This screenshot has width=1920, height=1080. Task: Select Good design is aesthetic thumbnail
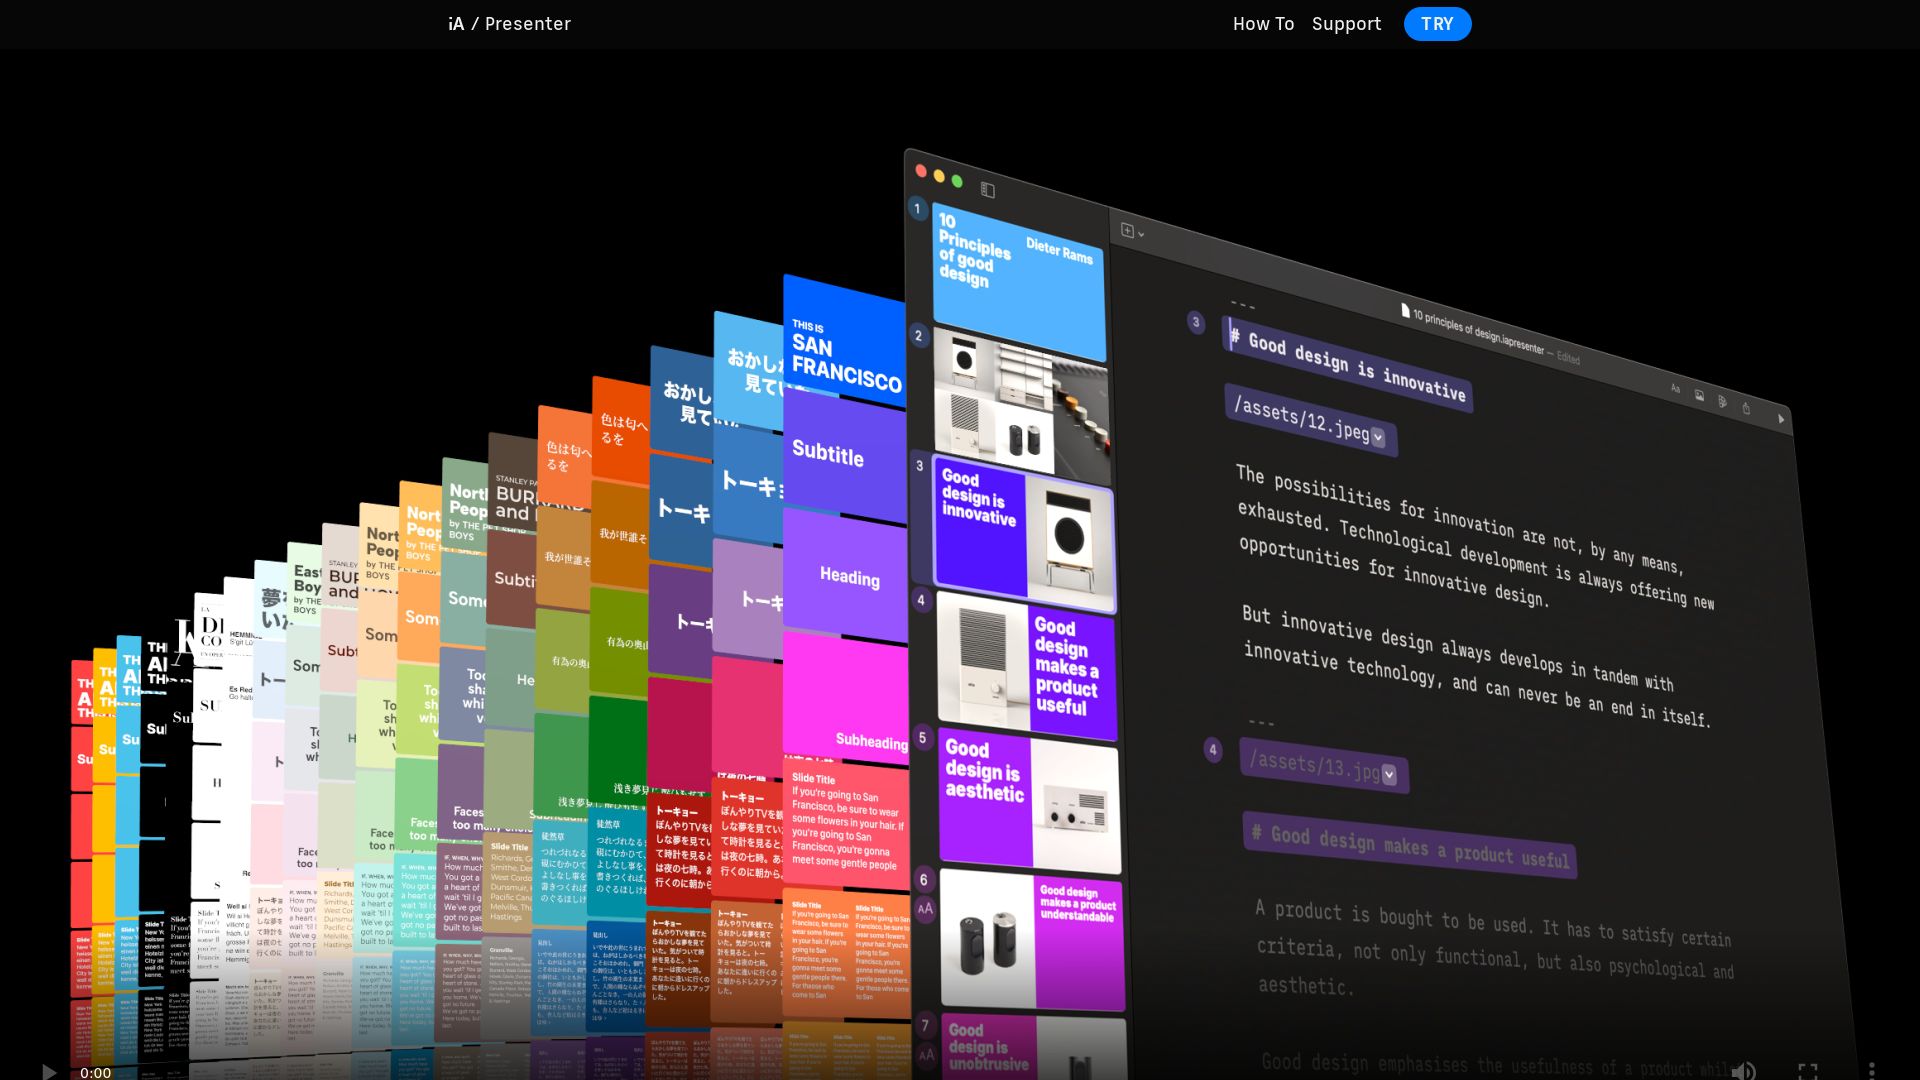(1028, 800)
